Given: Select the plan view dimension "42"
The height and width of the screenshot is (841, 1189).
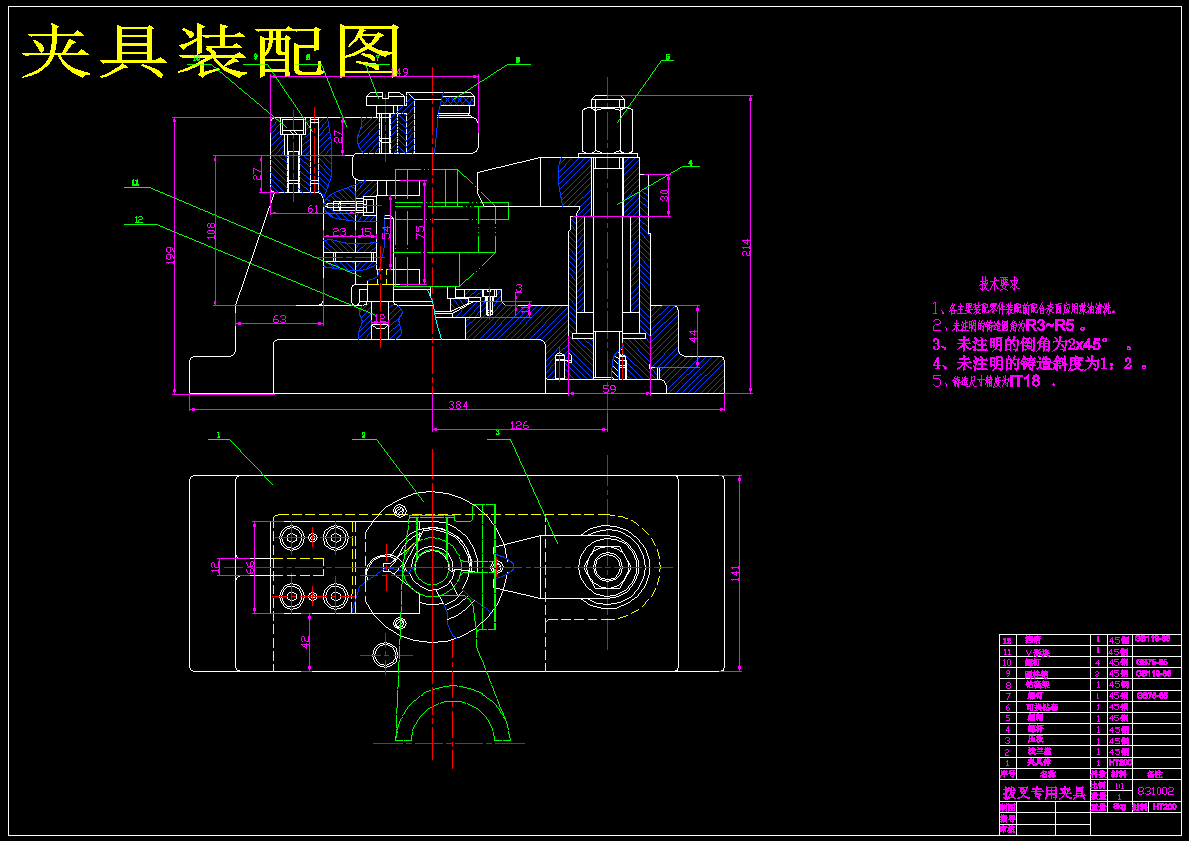Looking at the screenshot, I should [306, 642].
